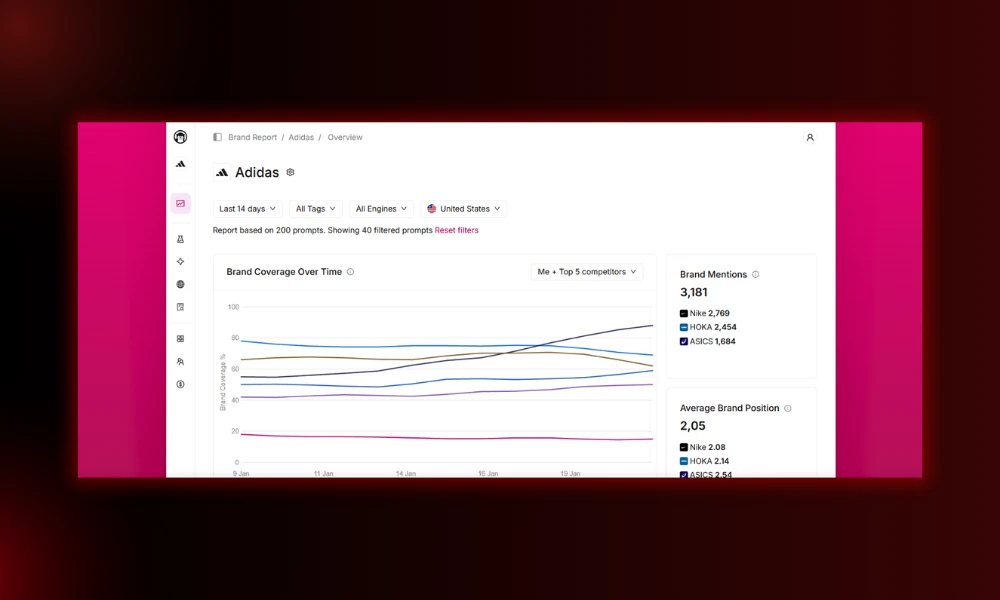1000x600 pixels.
Task: Click the 14 Jan label on the chart axis
Action: (x=406, y=474)
